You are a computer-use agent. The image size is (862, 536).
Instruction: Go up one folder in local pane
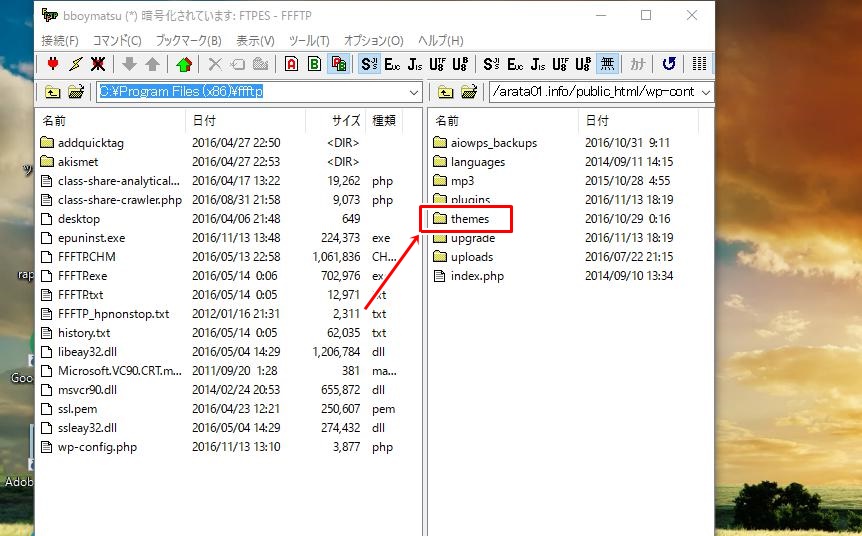(52, 92)
